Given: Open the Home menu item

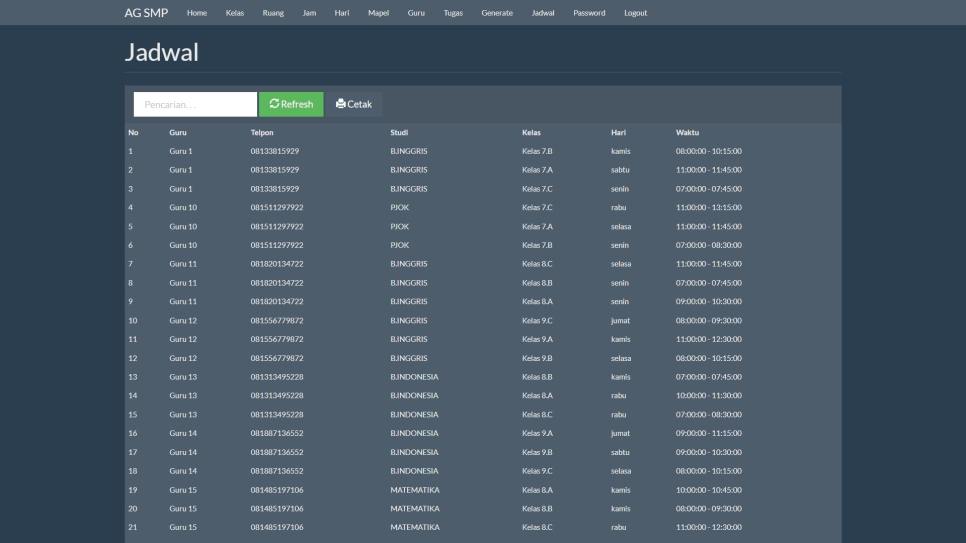Looking at the screenshot, I should point(197,13).
